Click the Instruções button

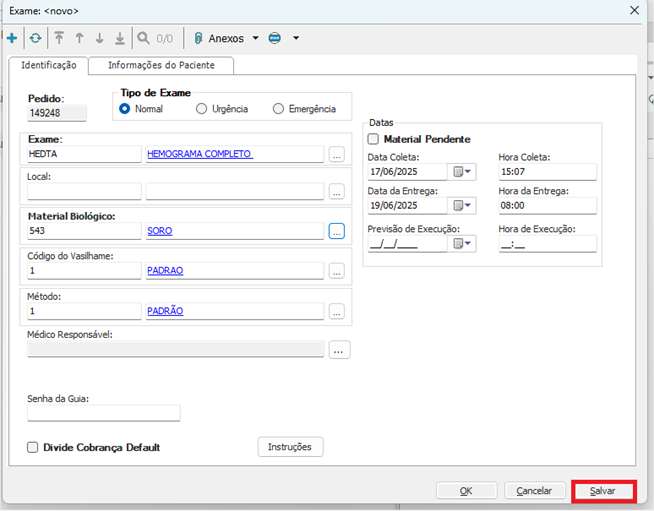tap(290, 447)
